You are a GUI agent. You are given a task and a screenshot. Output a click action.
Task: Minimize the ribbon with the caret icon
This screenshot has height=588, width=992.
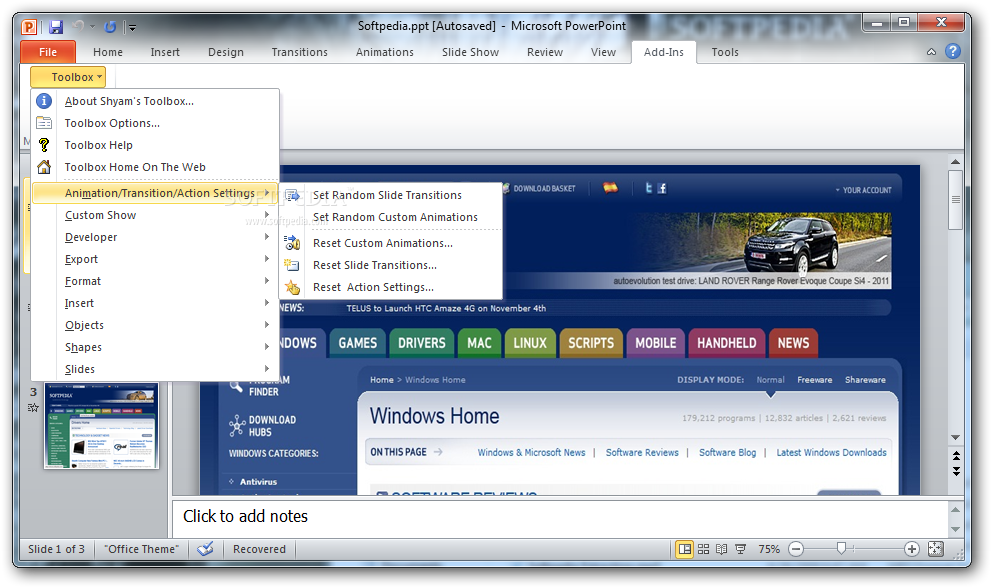click(931, 52)
